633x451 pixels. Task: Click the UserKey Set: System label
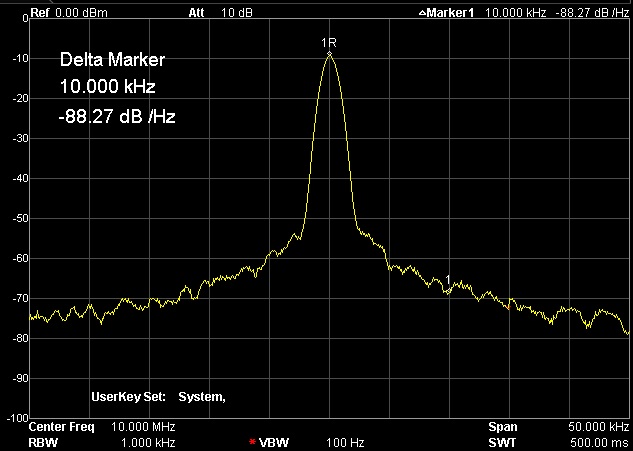coord(158,397)
